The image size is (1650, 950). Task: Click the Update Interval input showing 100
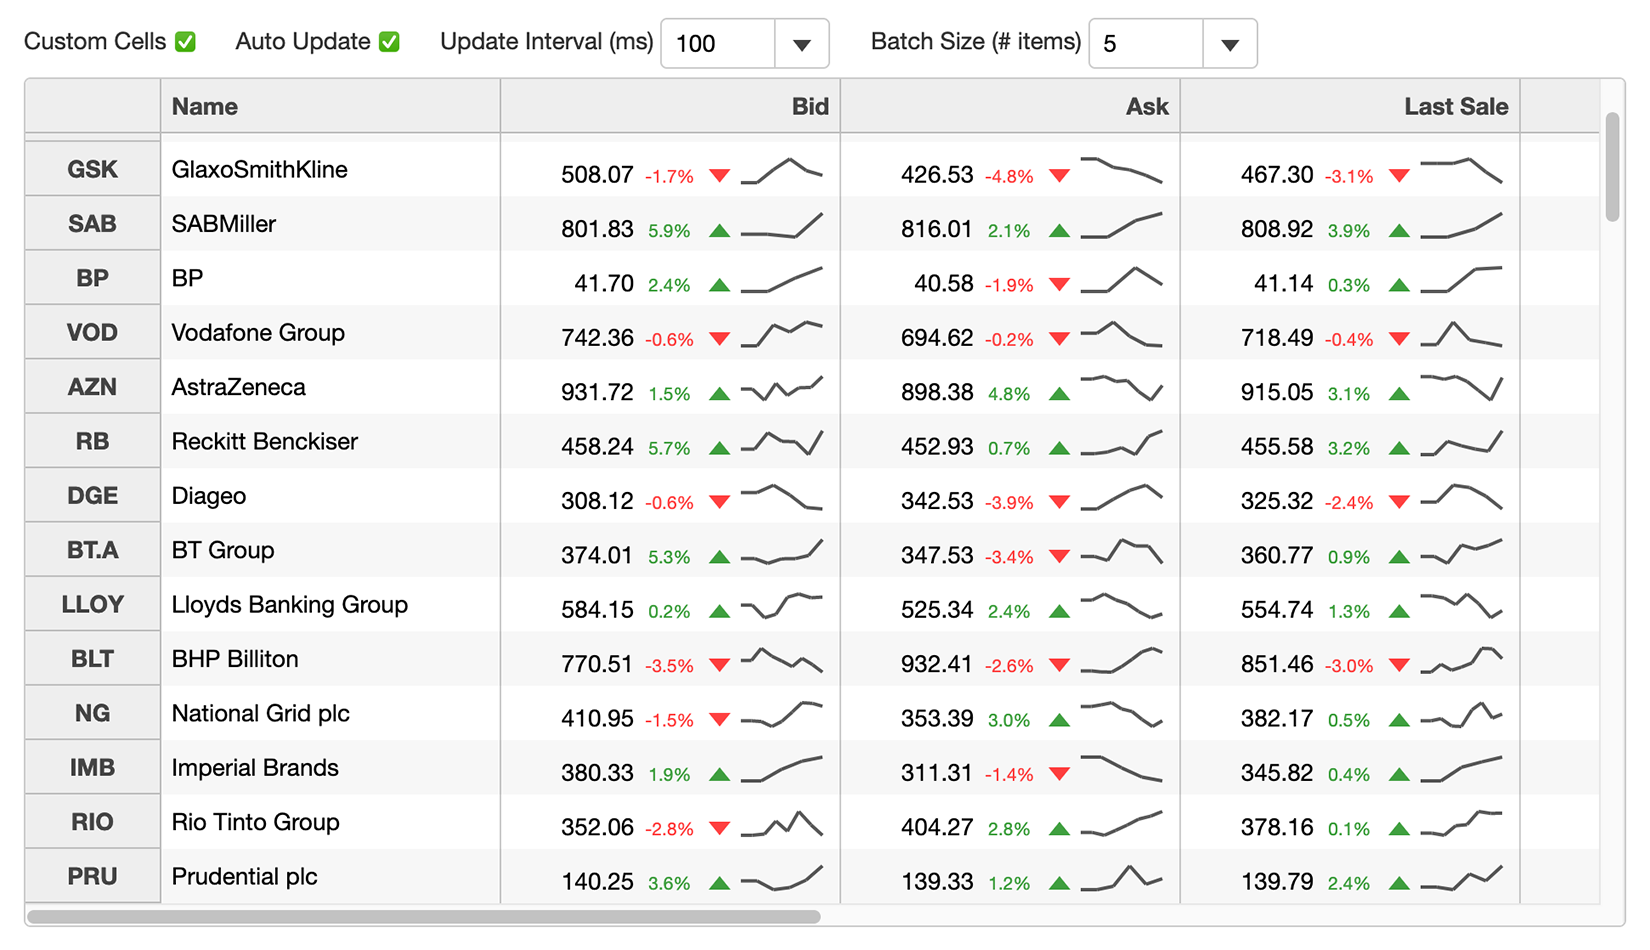(x=718, y=44)
